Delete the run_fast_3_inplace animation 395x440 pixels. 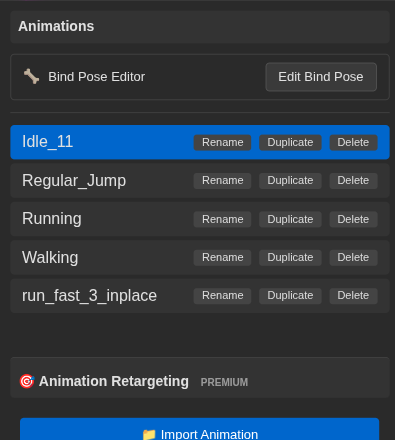pyautogui.click(x=353, y=296)
